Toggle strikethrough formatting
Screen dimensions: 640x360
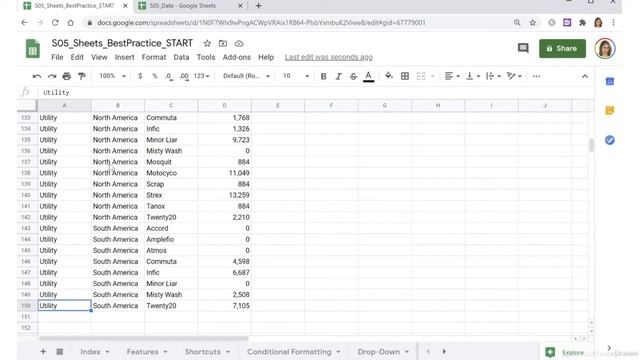(353, 76)
